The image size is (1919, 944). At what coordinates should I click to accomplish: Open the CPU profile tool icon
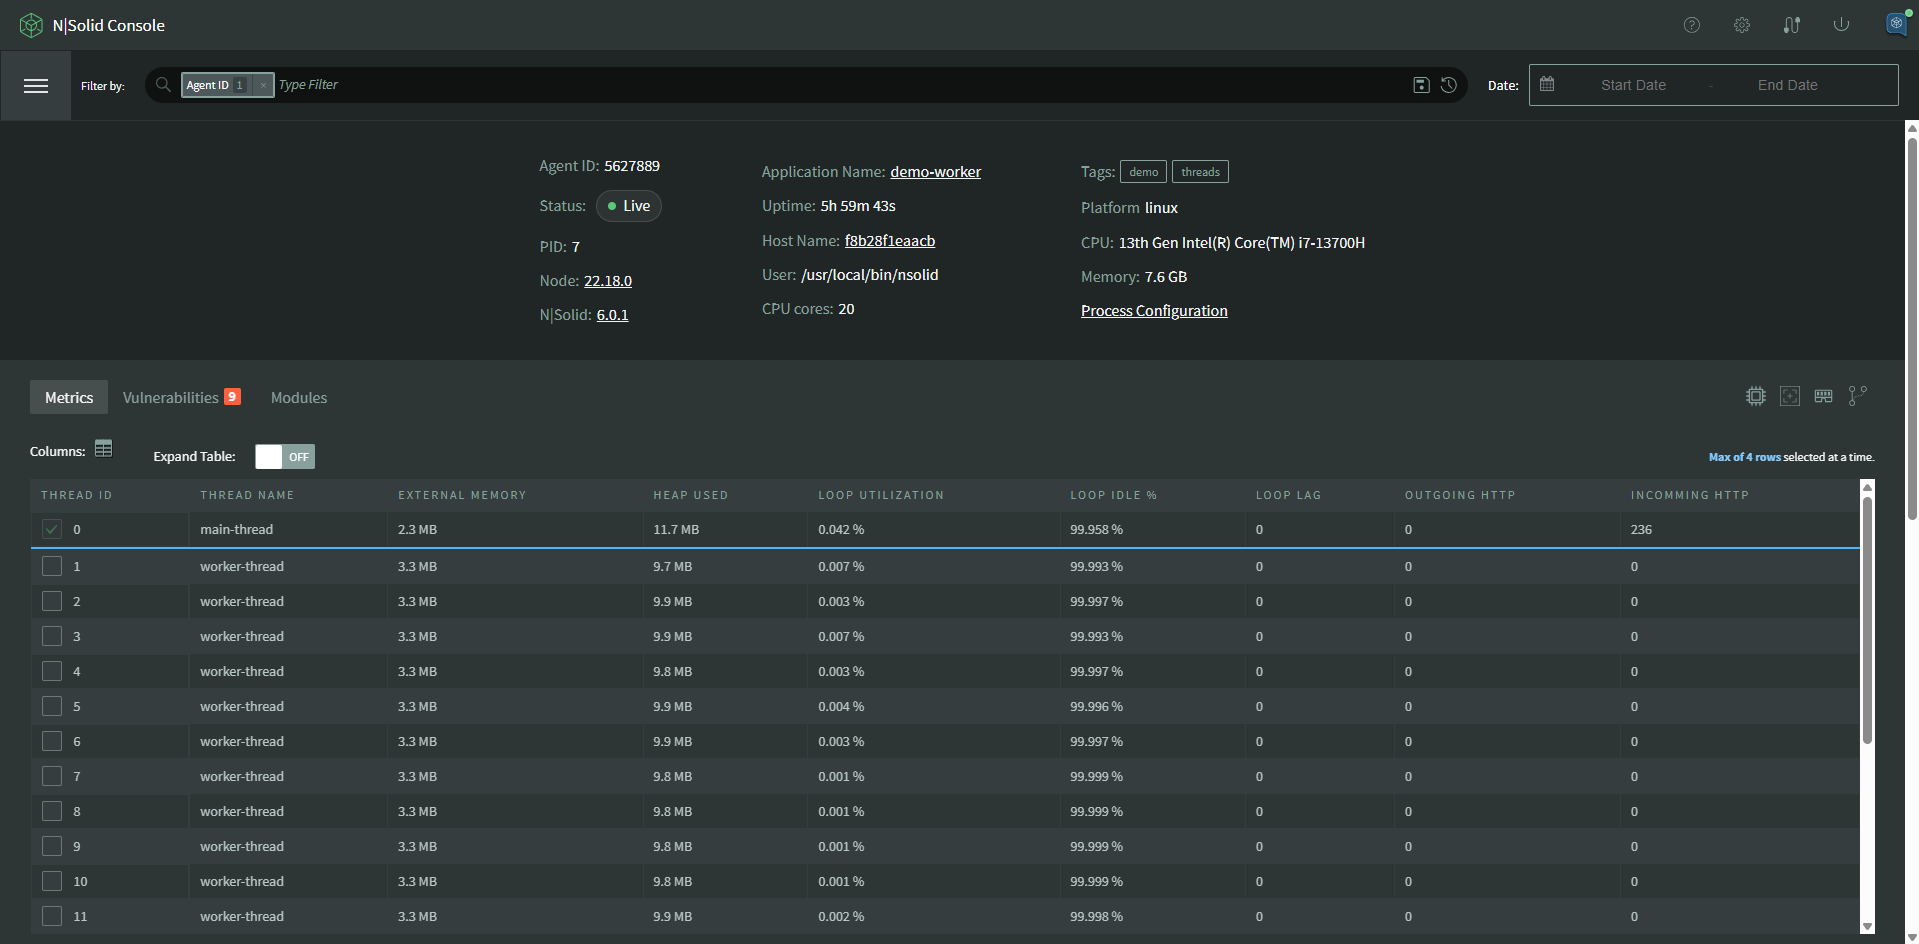(1756, 396)
